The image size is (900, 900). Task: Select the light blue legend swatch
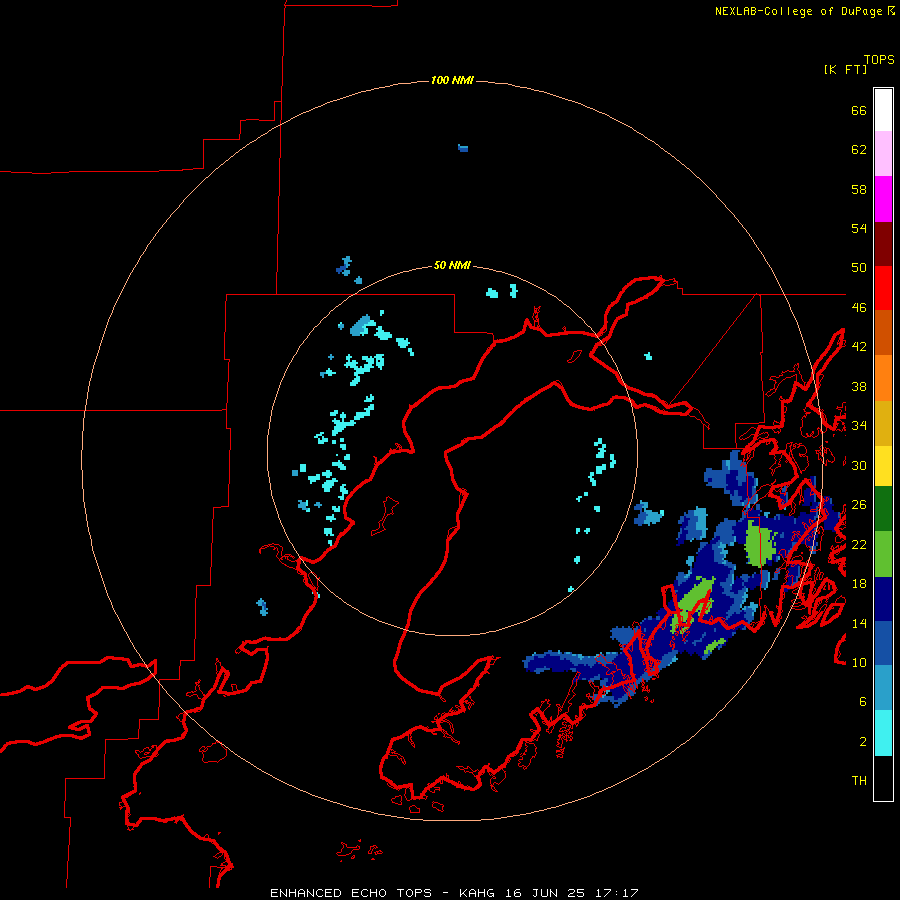tap(883, 688)
